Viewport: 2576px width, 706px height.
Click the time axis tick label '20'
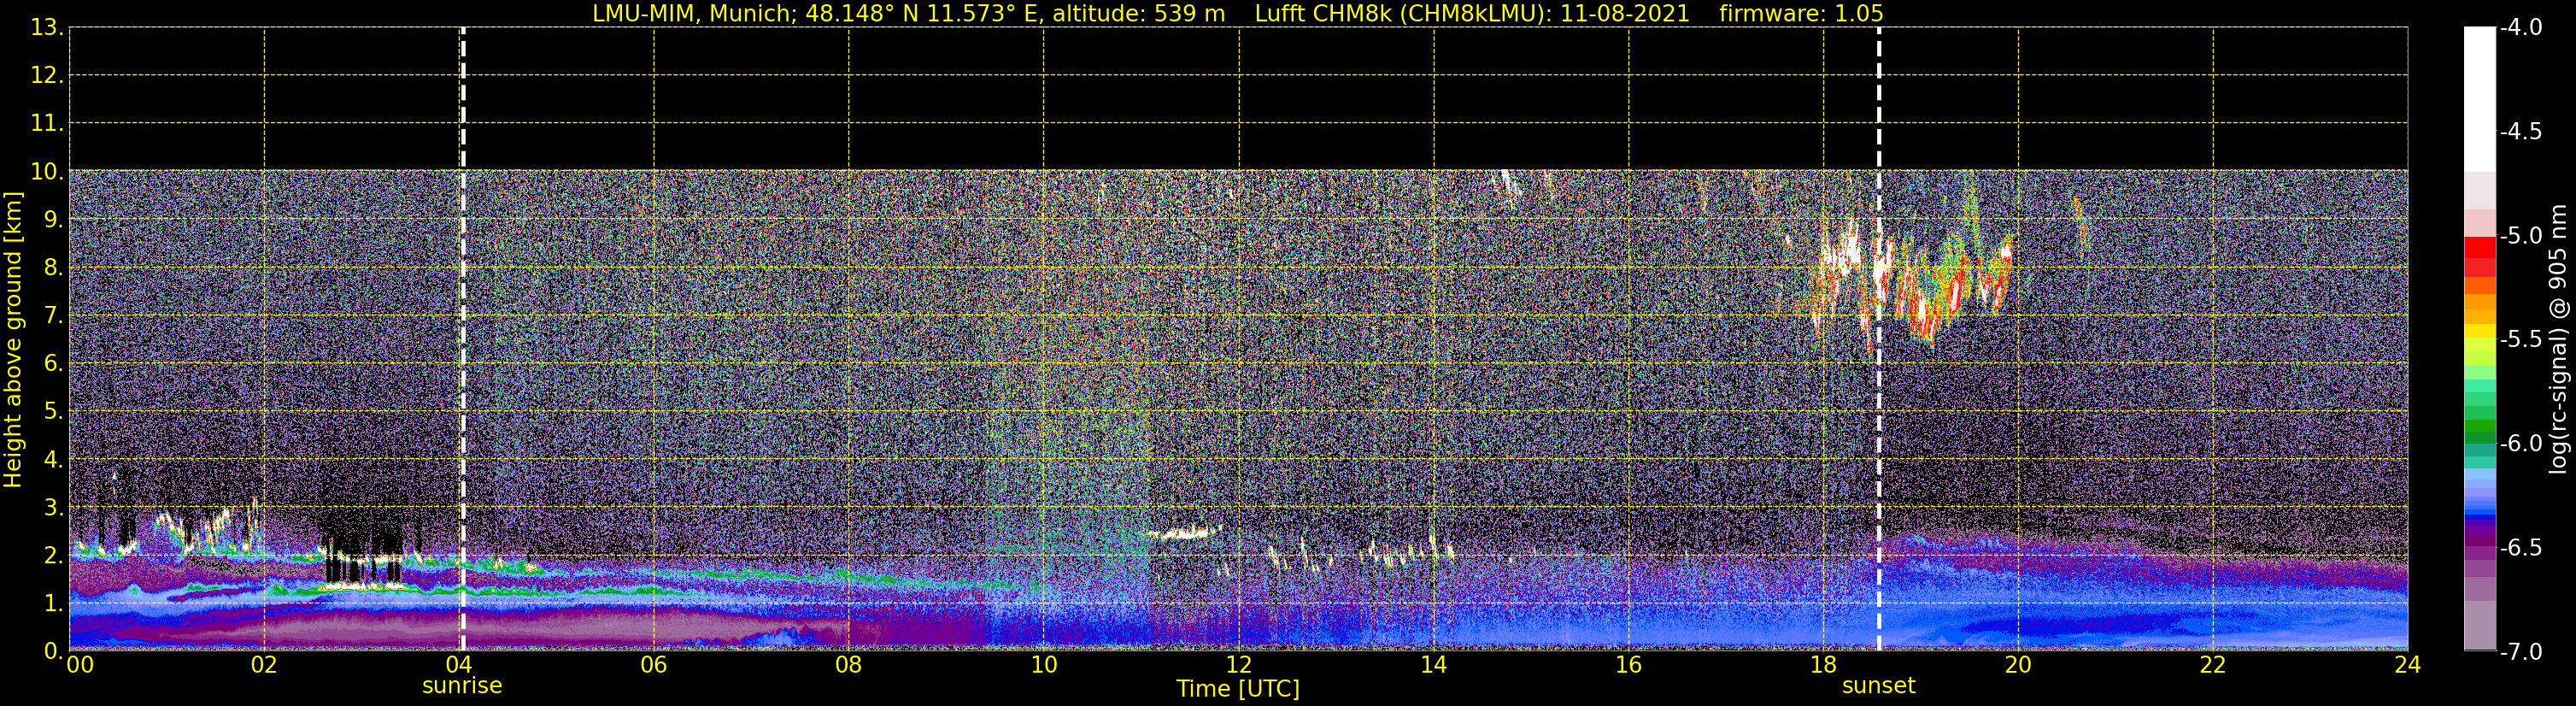2018,666
